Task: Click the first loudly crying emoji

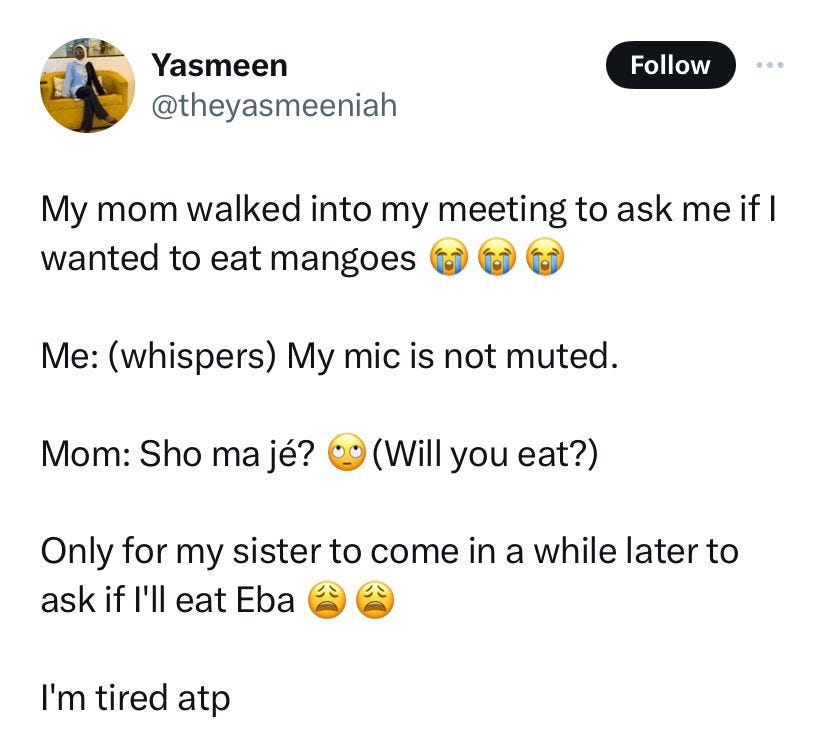Action: pyautogui.click(x=449, y=258)
